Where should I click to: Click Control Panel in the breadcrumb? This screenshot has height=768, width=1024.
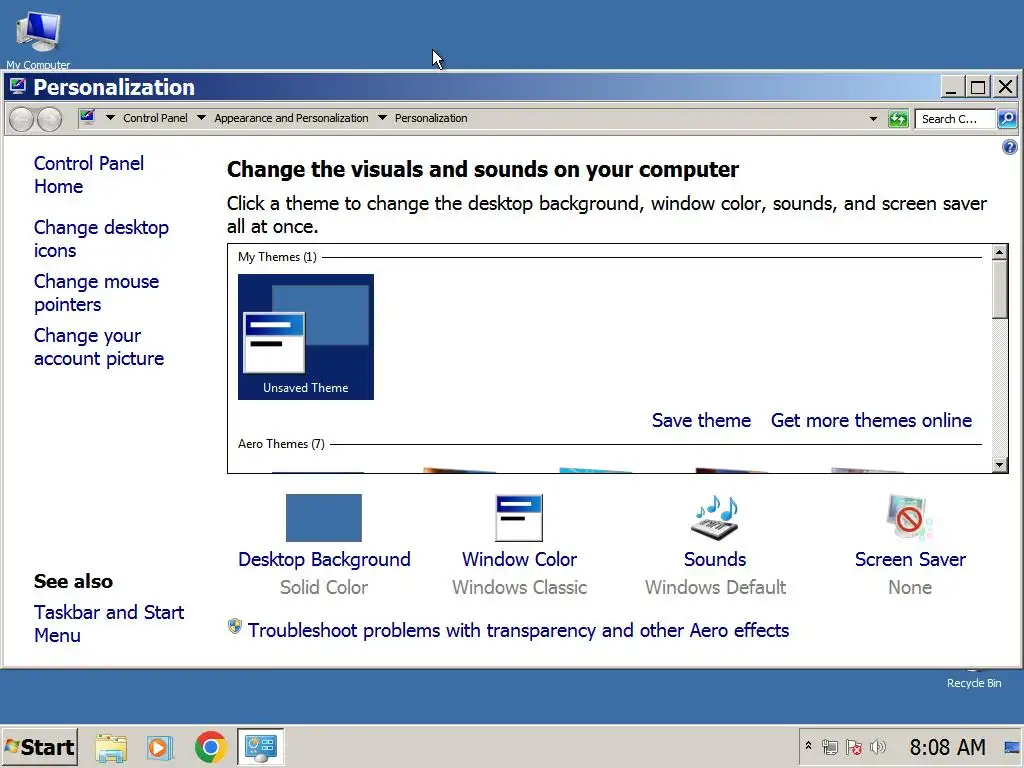tap(155, 118)
